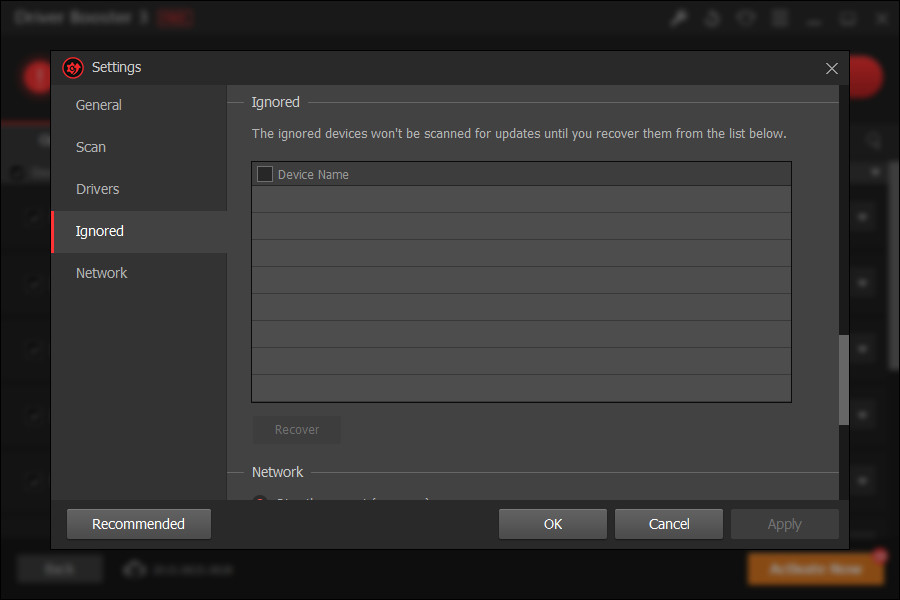Click the Driver Booster gear logo in Settings header
Image resolution: width=900 pixels, height=600 pixels.
pos(72,67)
